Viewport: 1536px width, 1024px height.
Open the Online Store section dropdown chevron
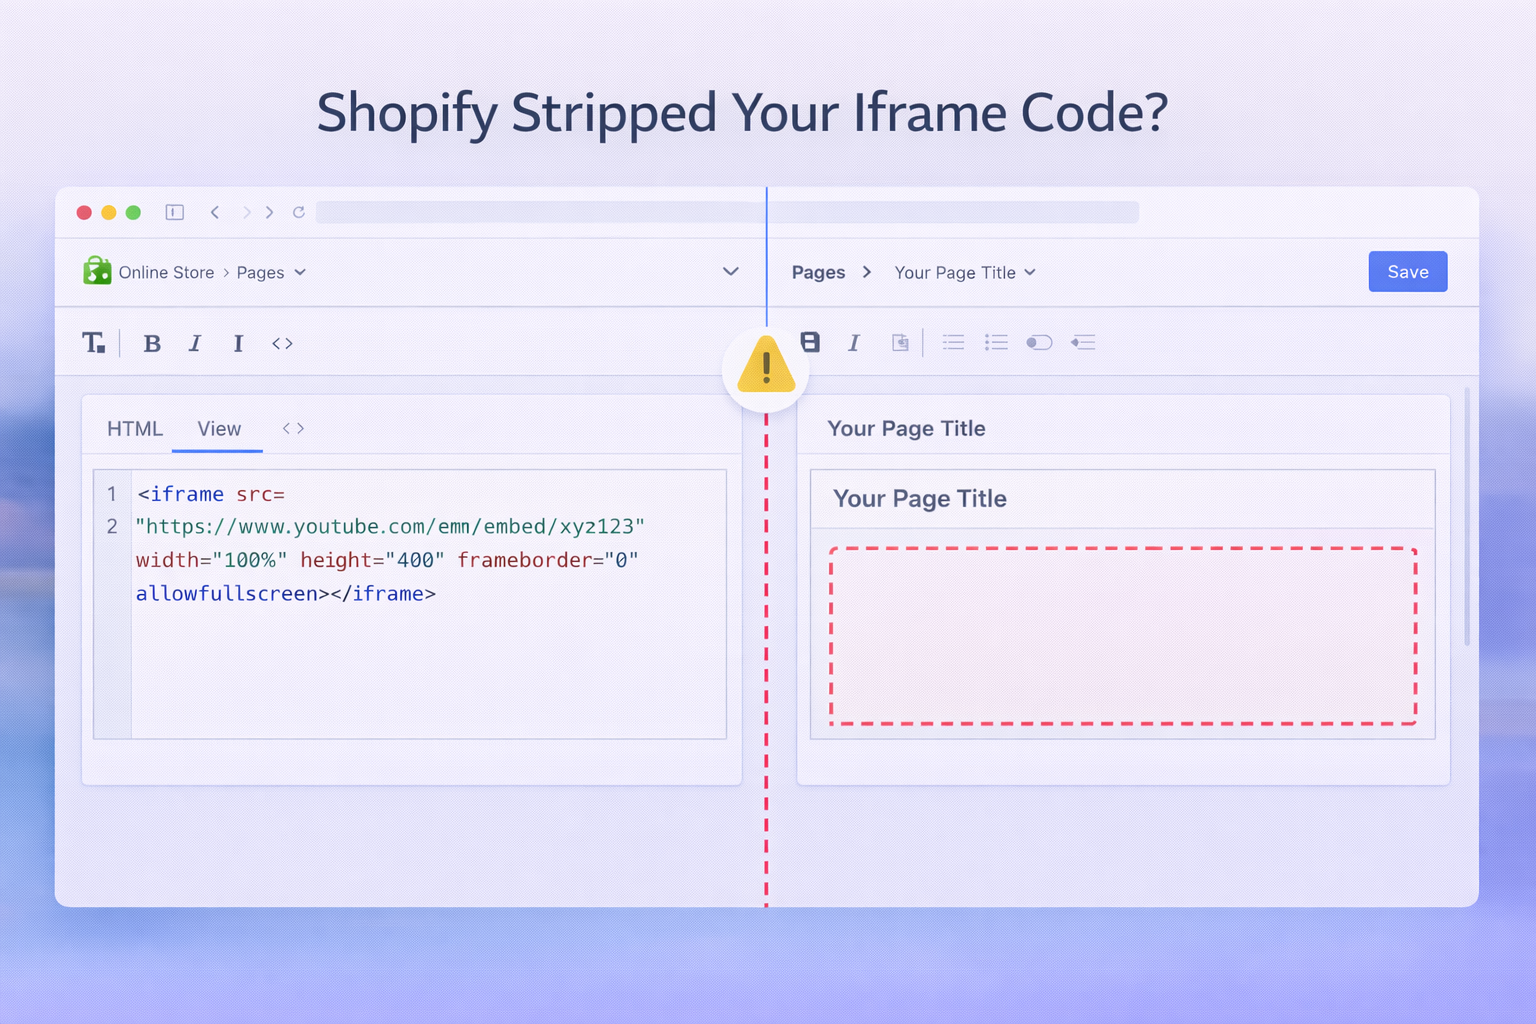click(730, 271)
